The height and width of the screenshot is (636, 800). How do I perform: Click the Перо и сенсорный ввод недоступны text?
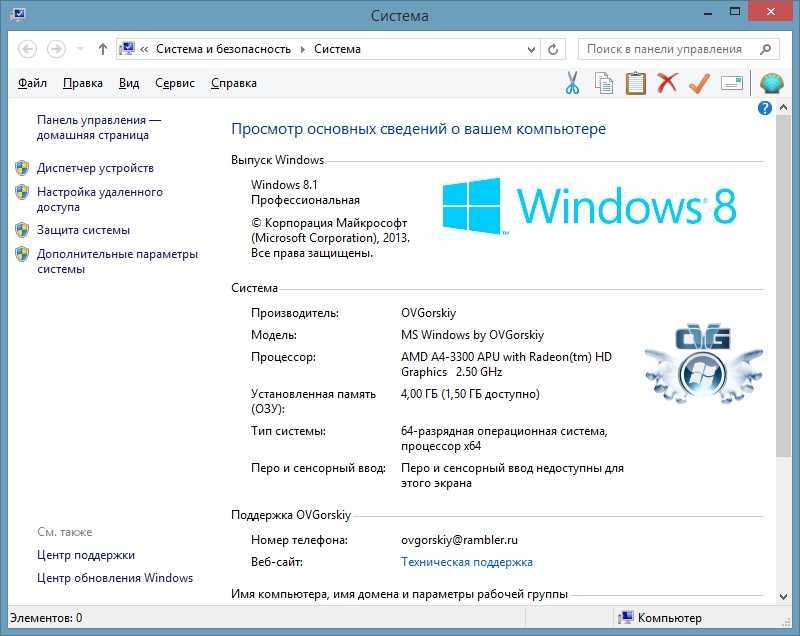[512, 475]
